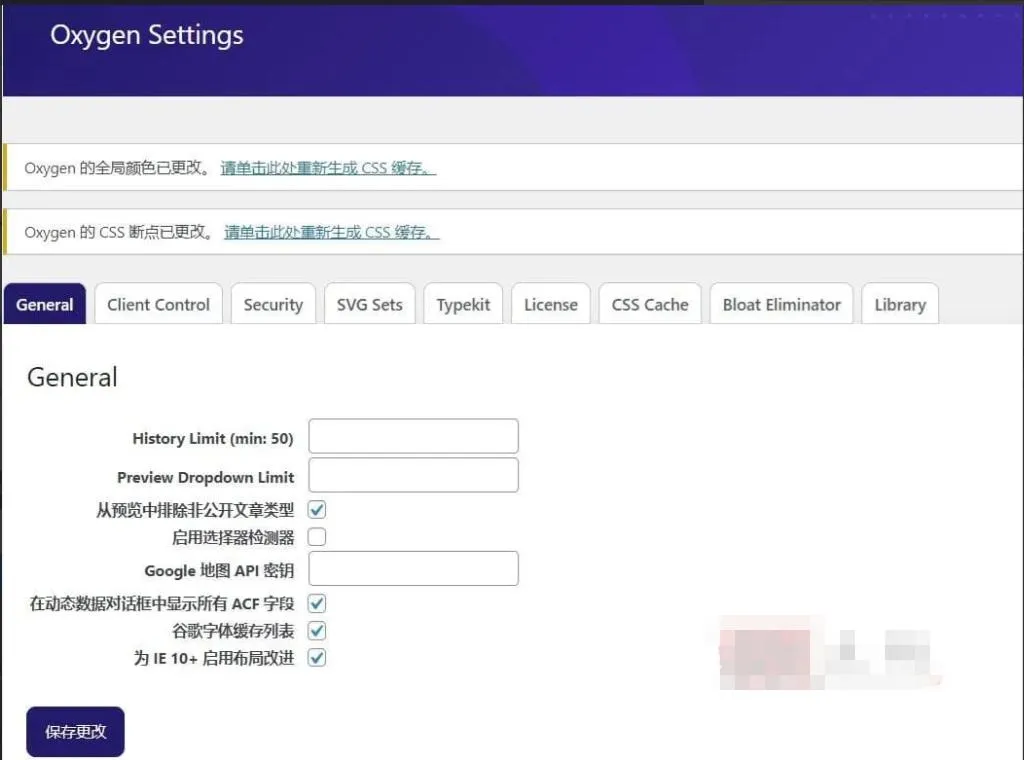
Task: Click the General section heading
Action: 72,377
